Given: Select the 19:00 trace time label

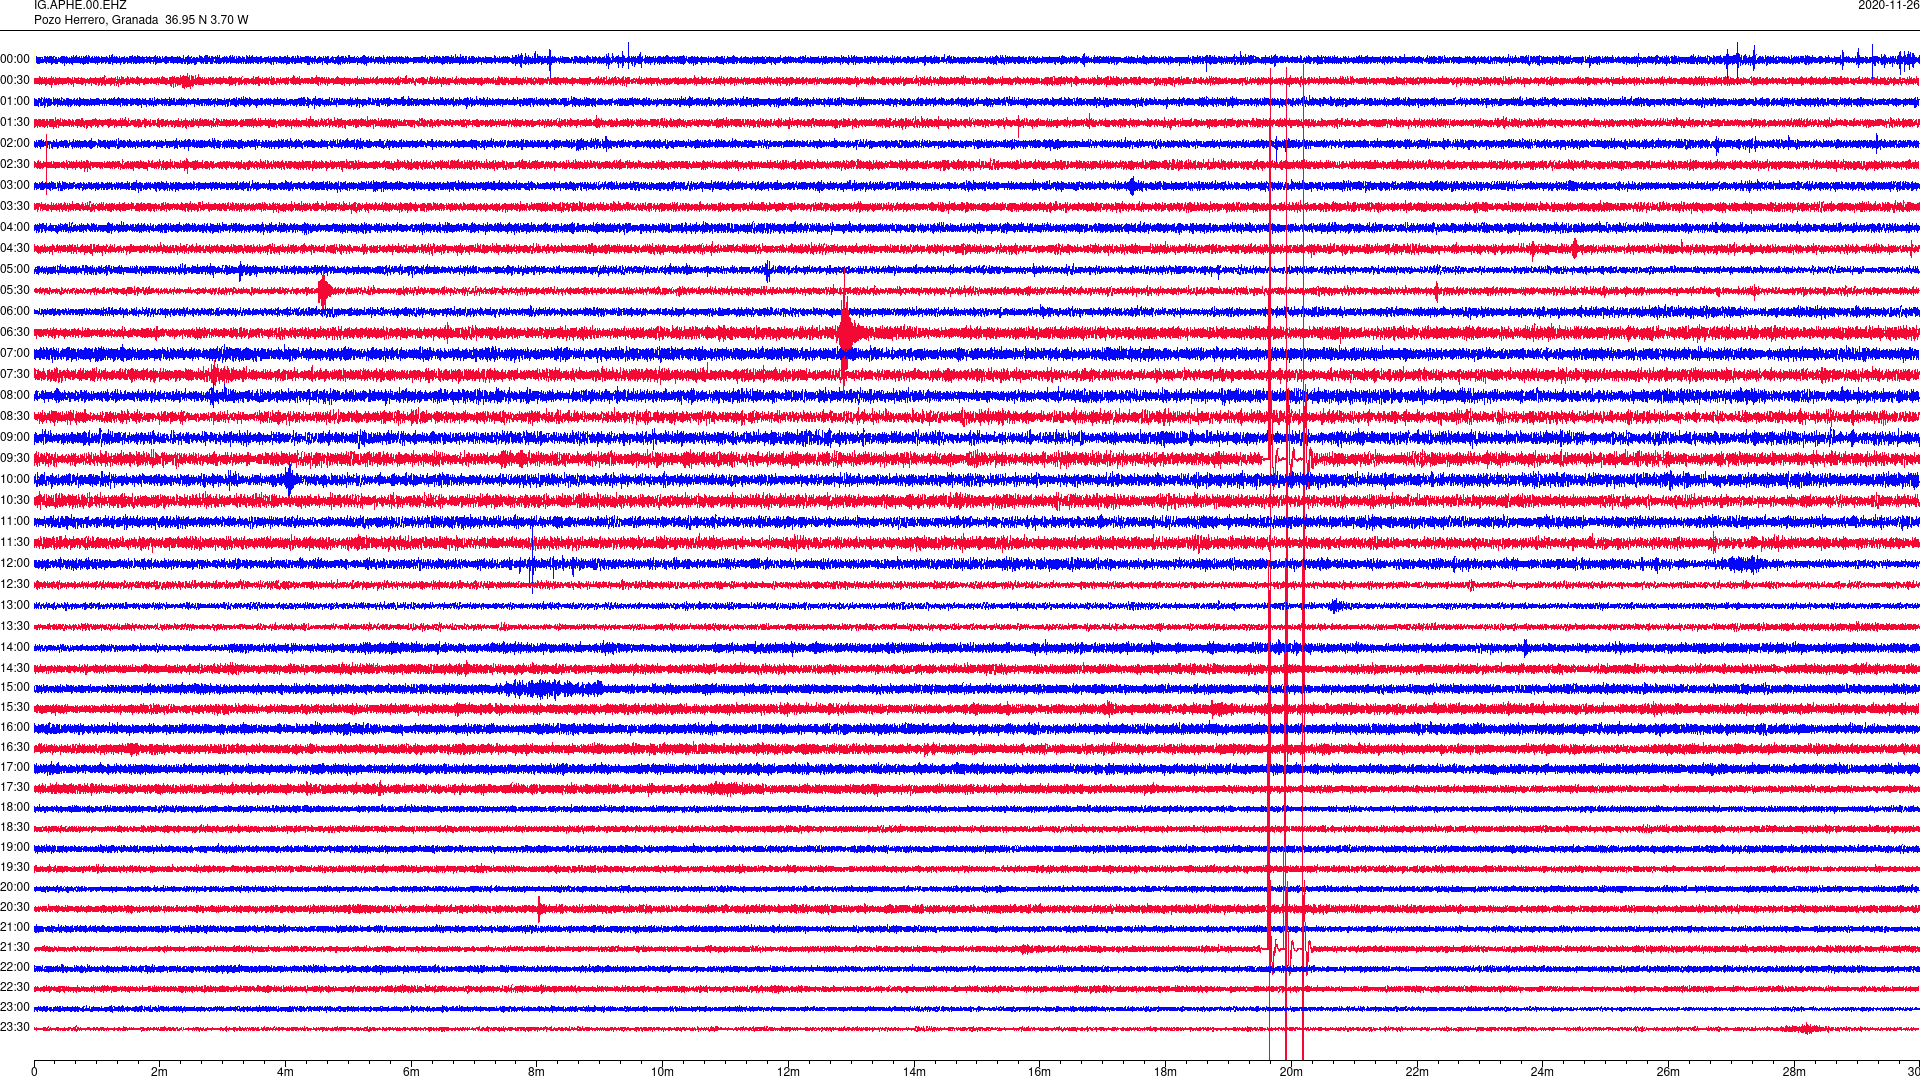Looking at the screenshot, I should 15,847.
